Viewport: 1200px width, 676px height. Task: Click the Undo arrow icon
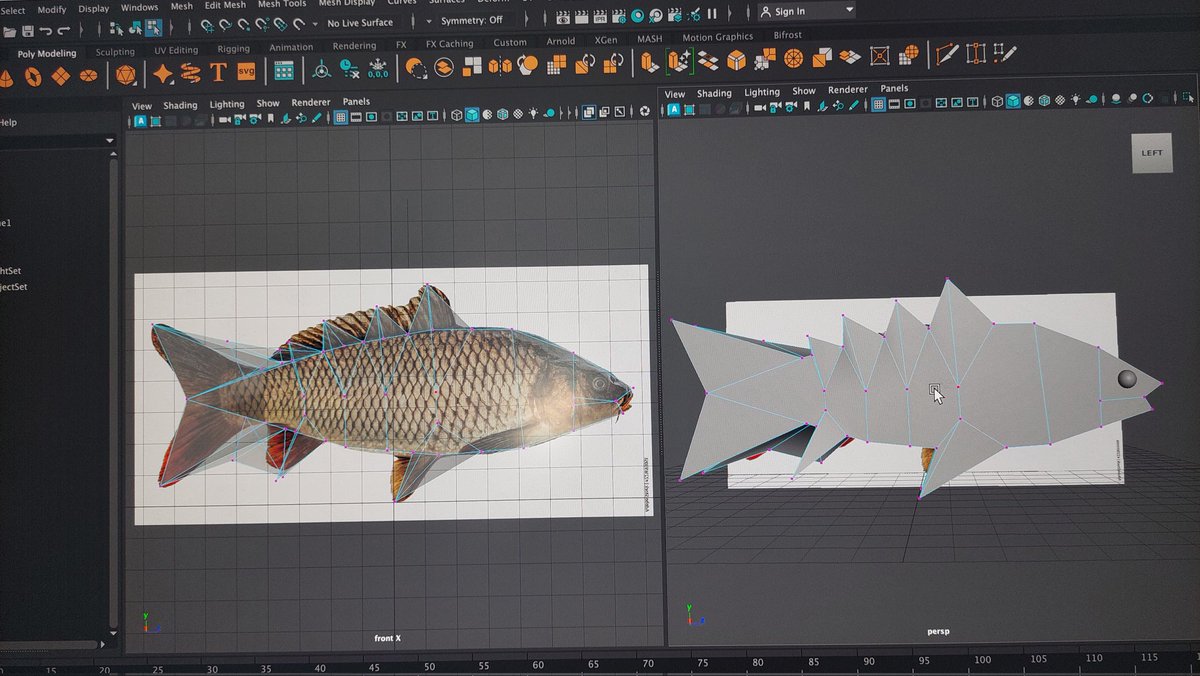(x=45, y=31)
